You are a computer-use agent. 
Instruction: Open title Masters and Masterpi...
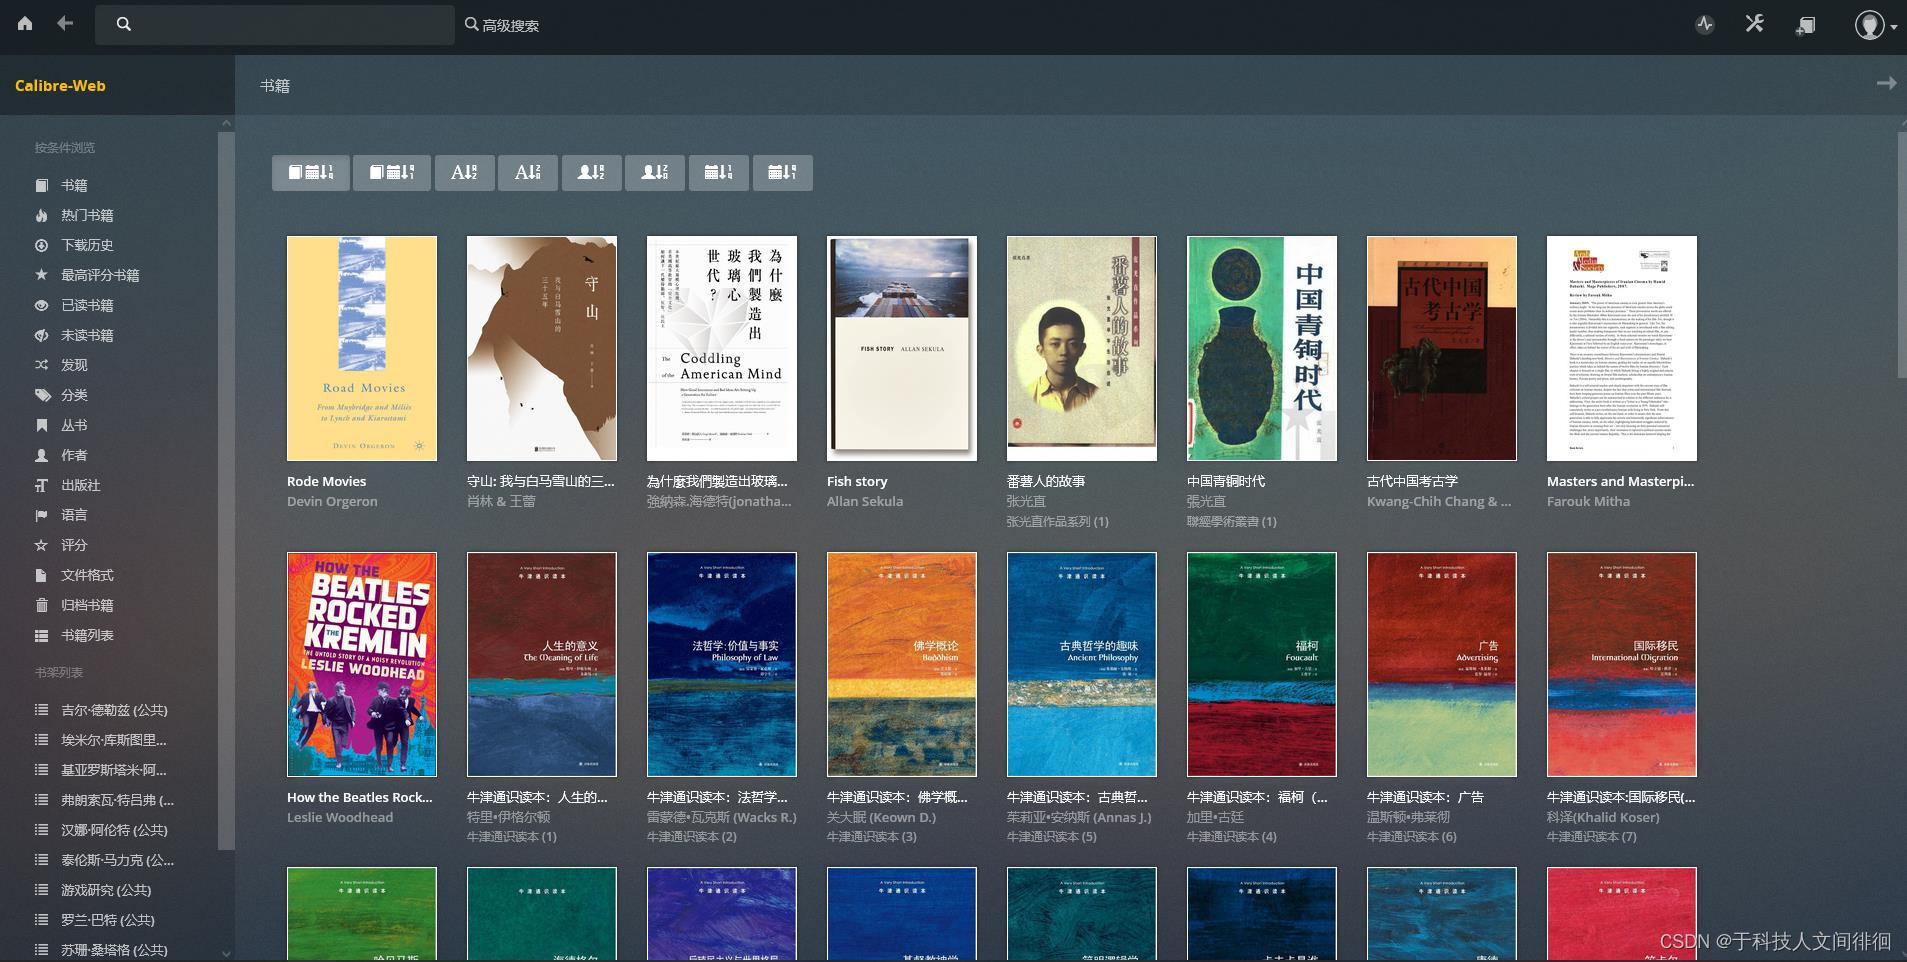tap(1620, 482)
